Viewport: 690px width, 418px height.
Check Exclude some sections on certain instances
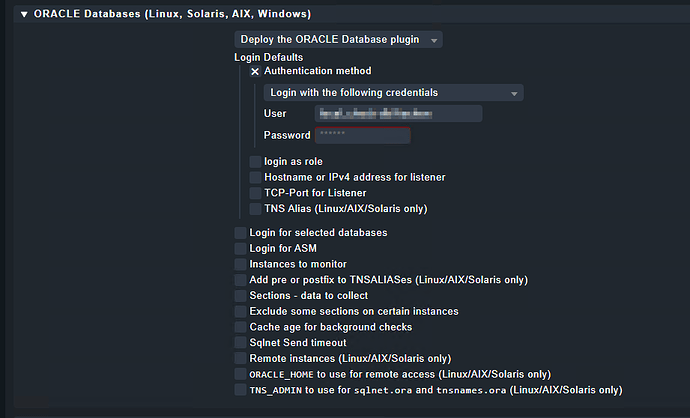point(240,311)
